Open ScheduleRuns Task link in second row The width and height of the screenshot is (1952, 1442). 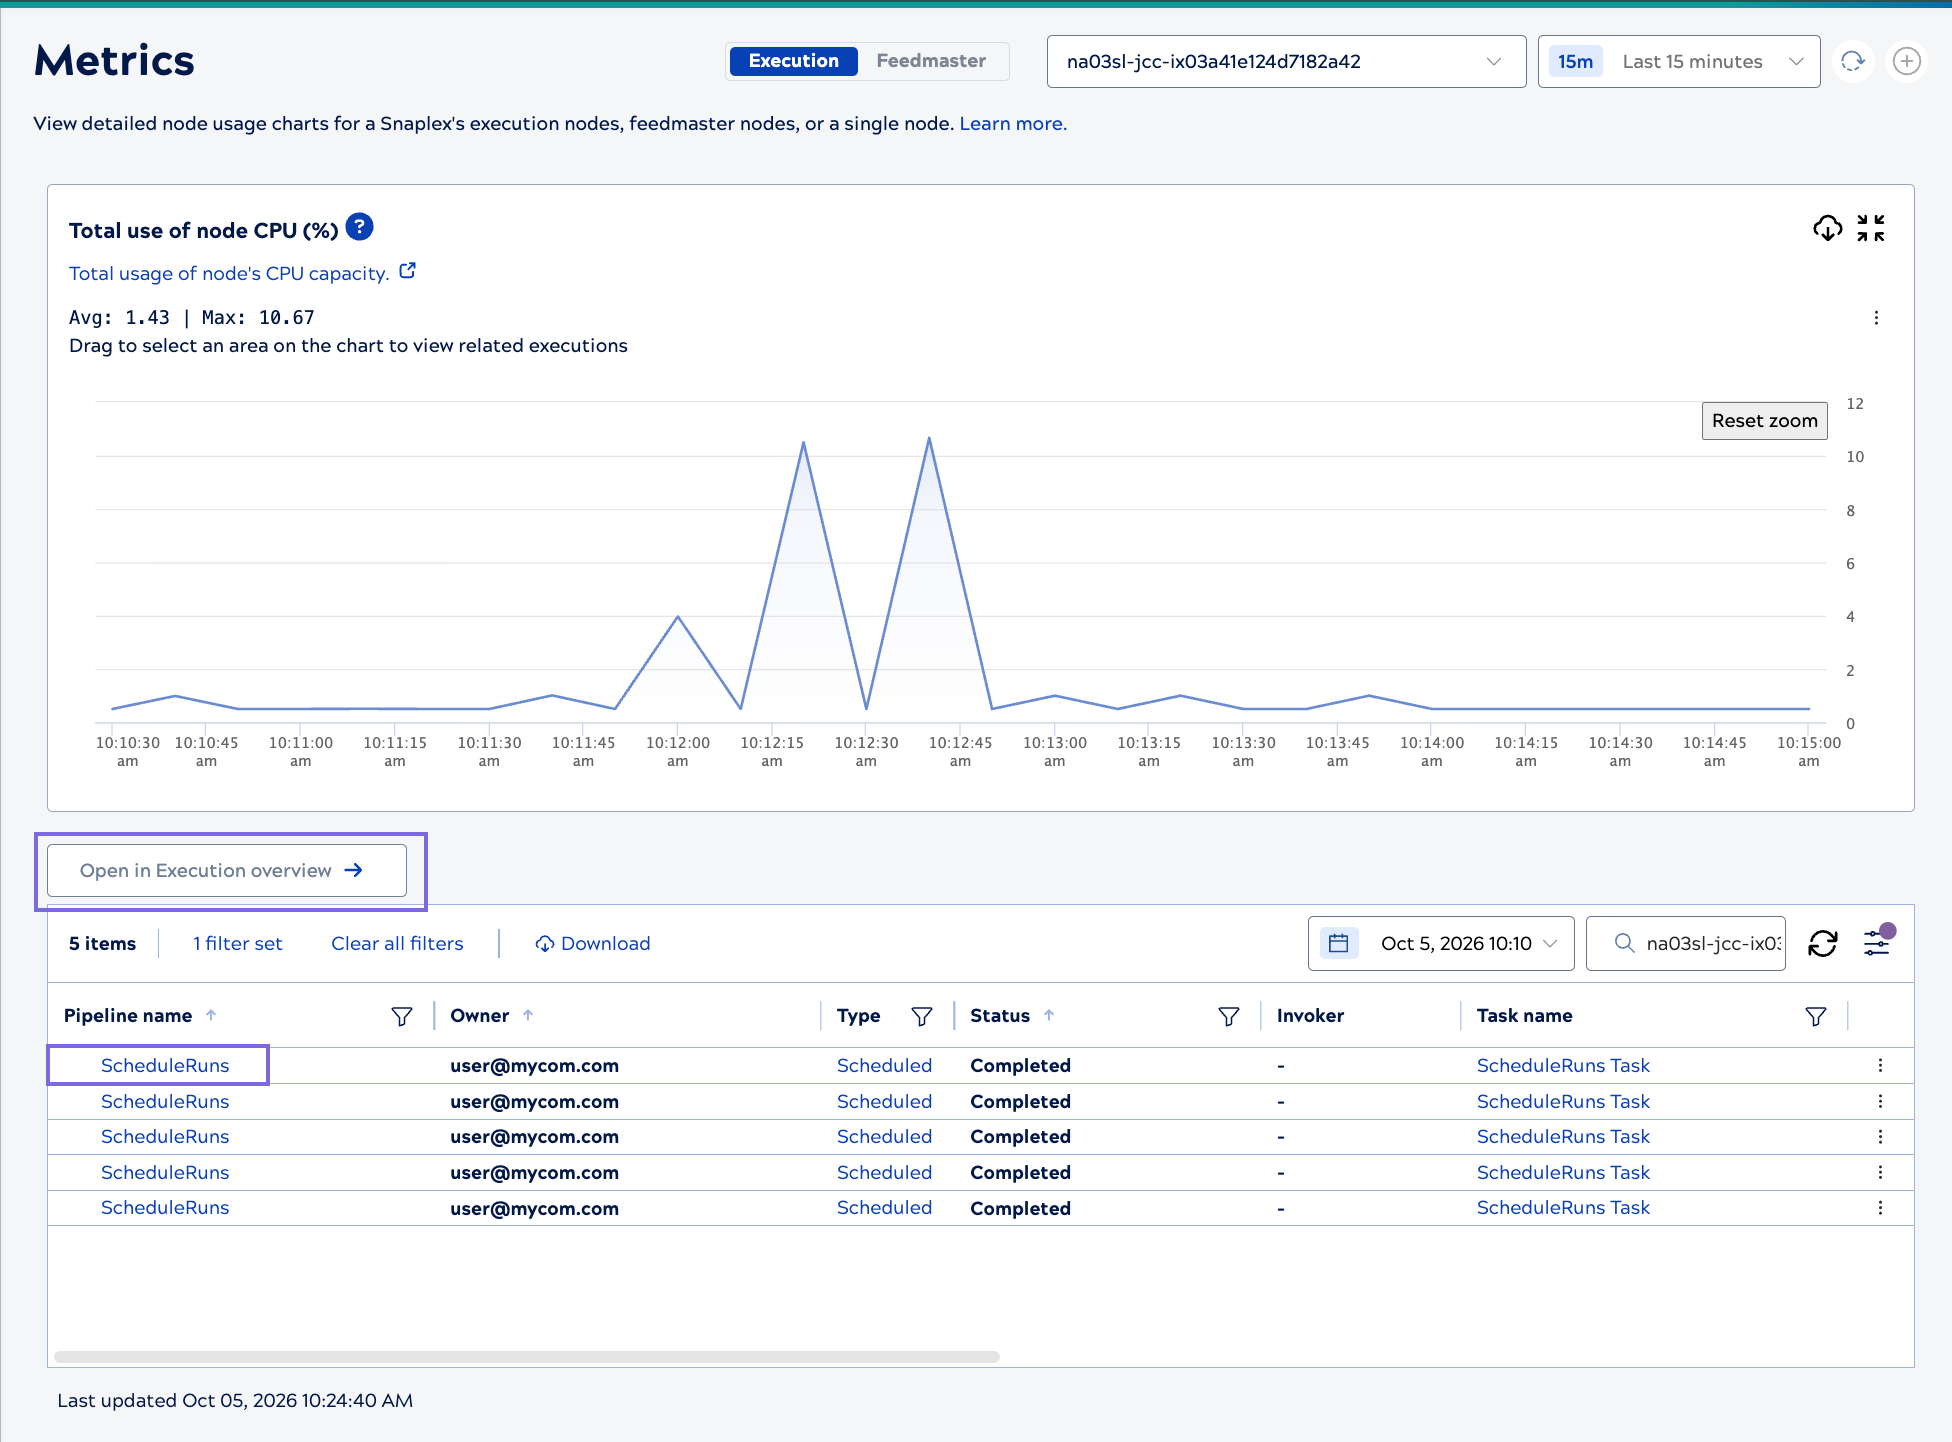tap(1563, 1102)
